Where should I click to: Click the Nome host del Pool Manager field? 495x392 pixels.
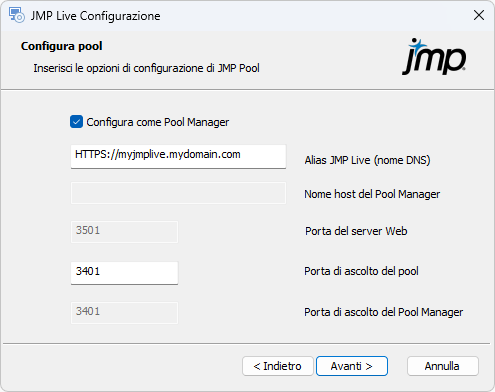pos(178,193)
